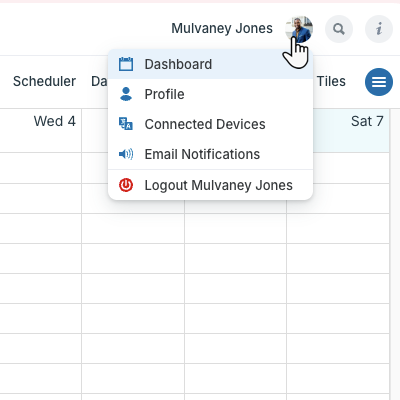This screenshot has width=400, height=400.
Task: Click the Email Notifications speaker icon
Action: click(x=126, y=154)
